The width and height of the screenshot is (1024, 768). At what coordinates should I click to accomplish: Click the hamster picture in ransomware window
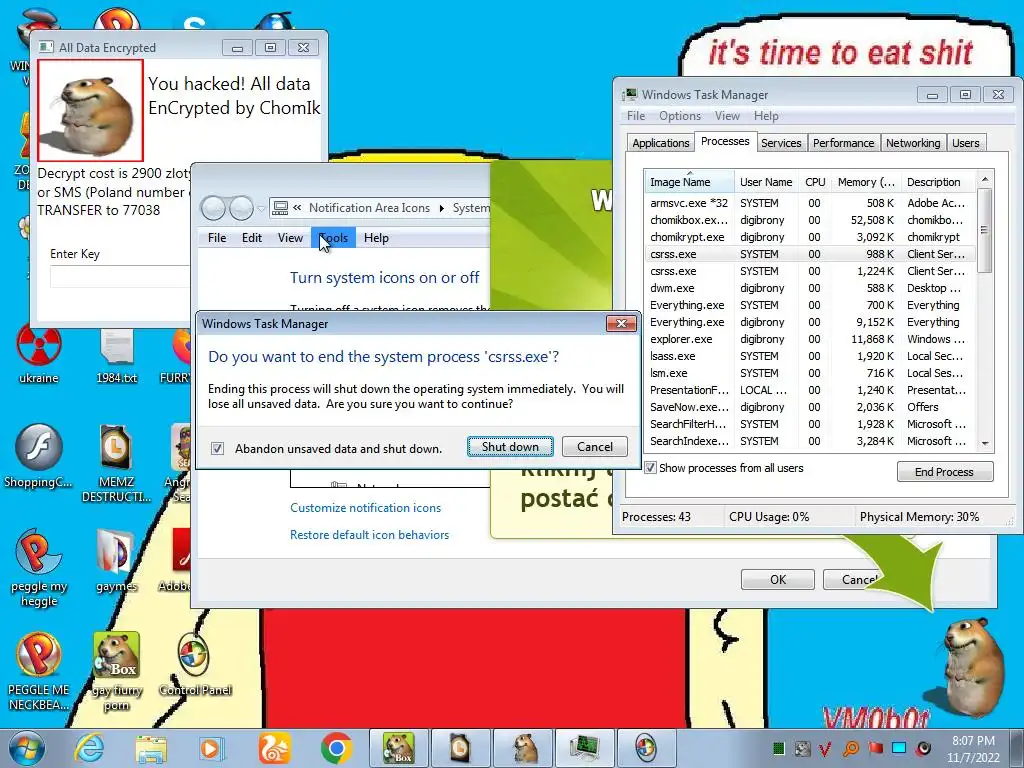point(90,110)
